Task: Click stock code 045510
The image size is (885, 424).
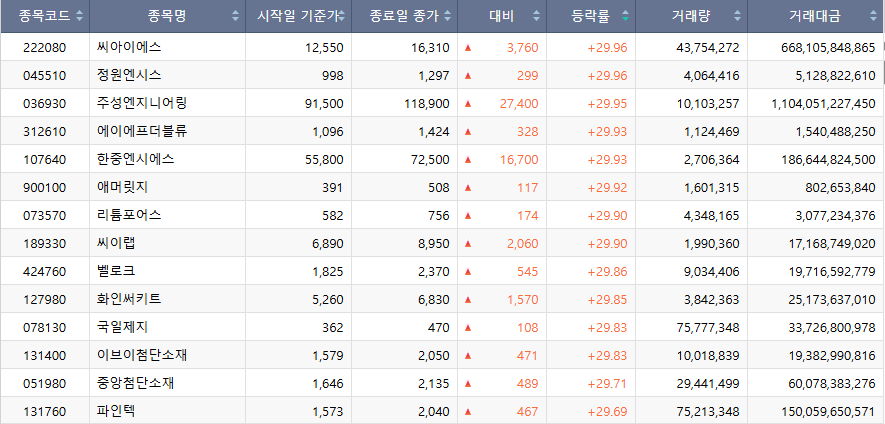Action: click(x=45, y=76)
